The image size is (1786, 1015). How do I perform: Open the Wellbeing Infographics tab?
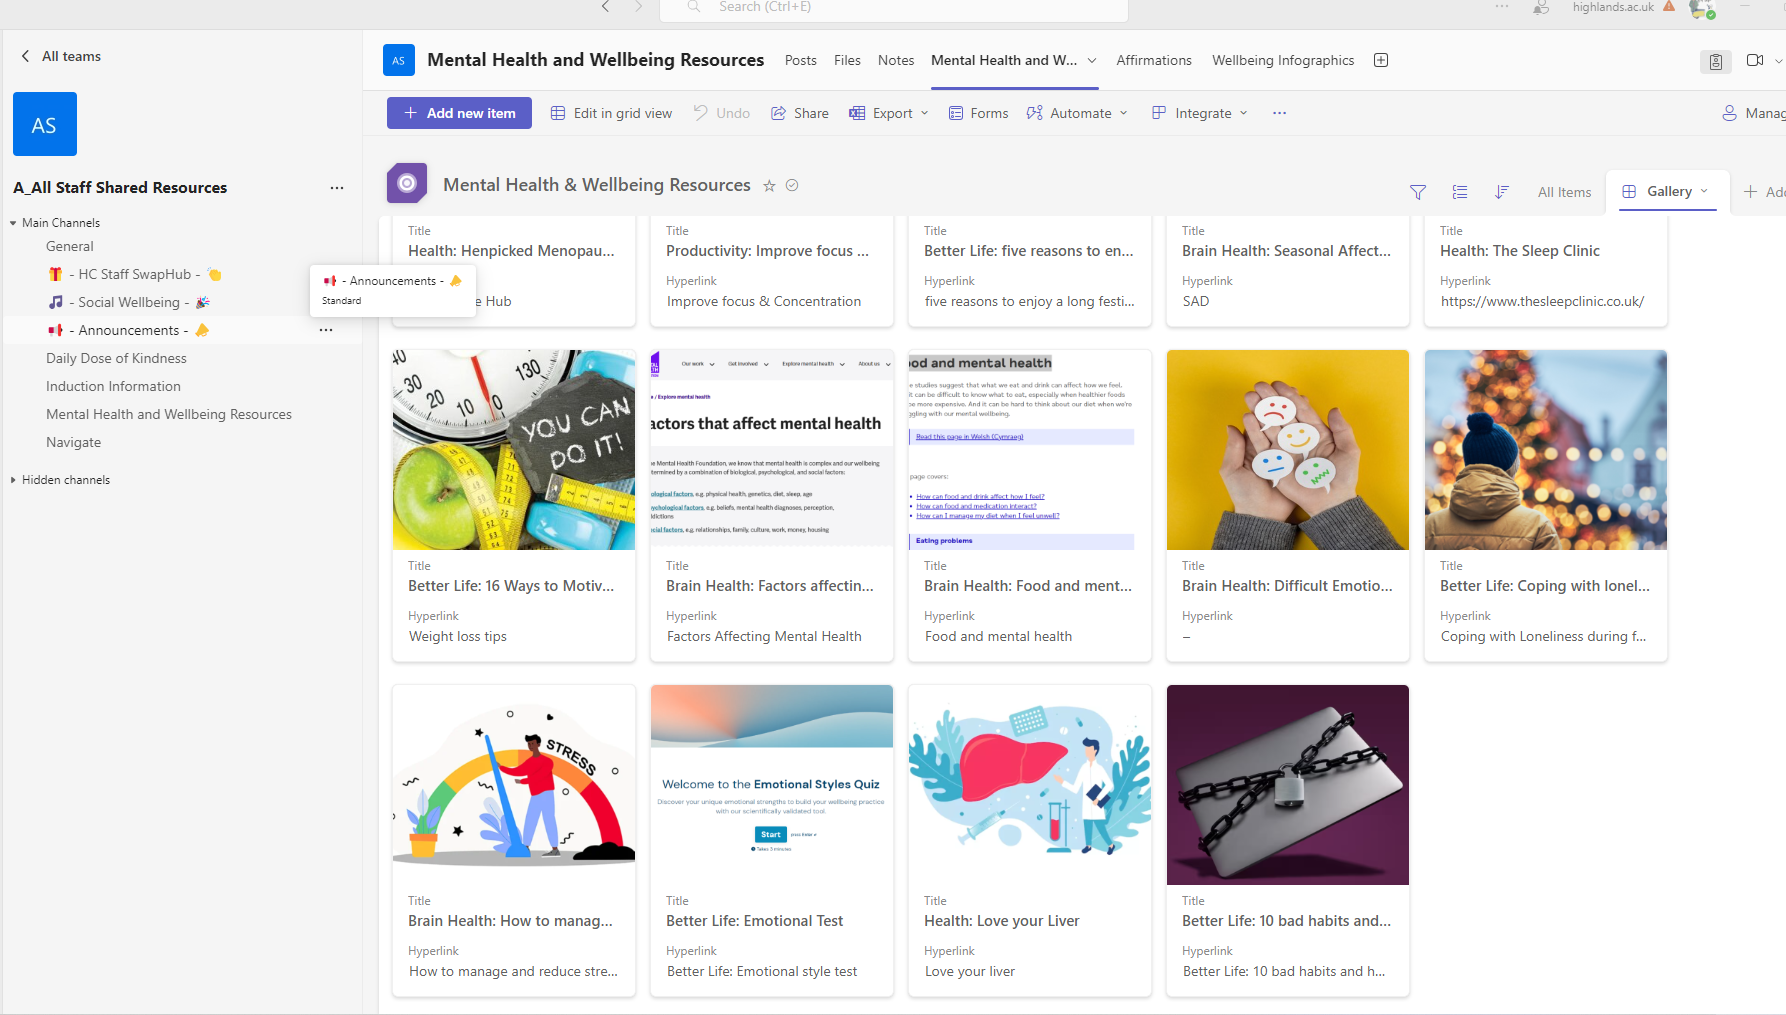[x=1282, y=60]
